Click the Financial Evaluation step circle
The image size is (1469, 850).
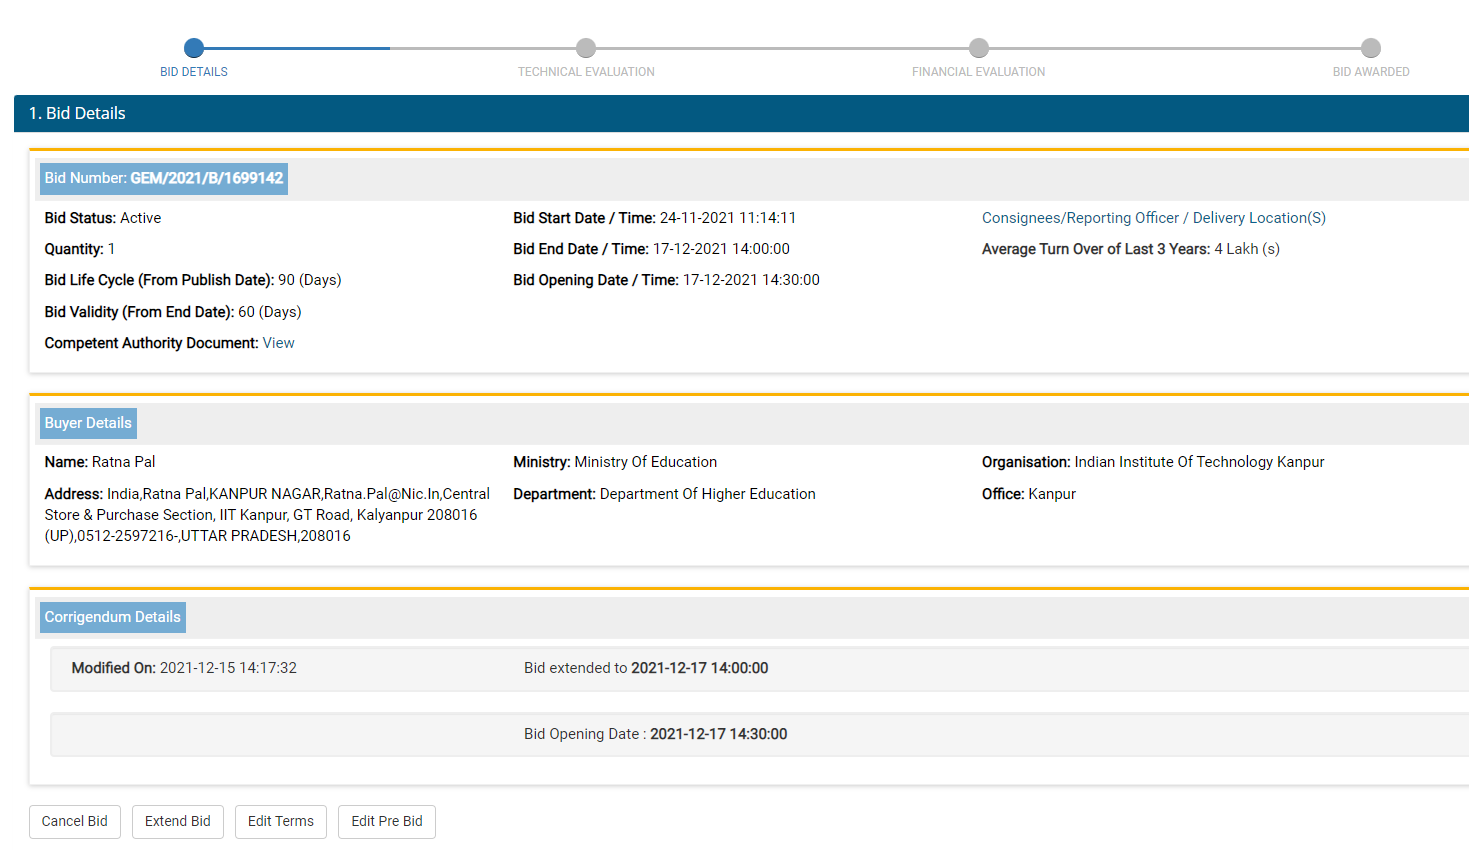(979, 48)
